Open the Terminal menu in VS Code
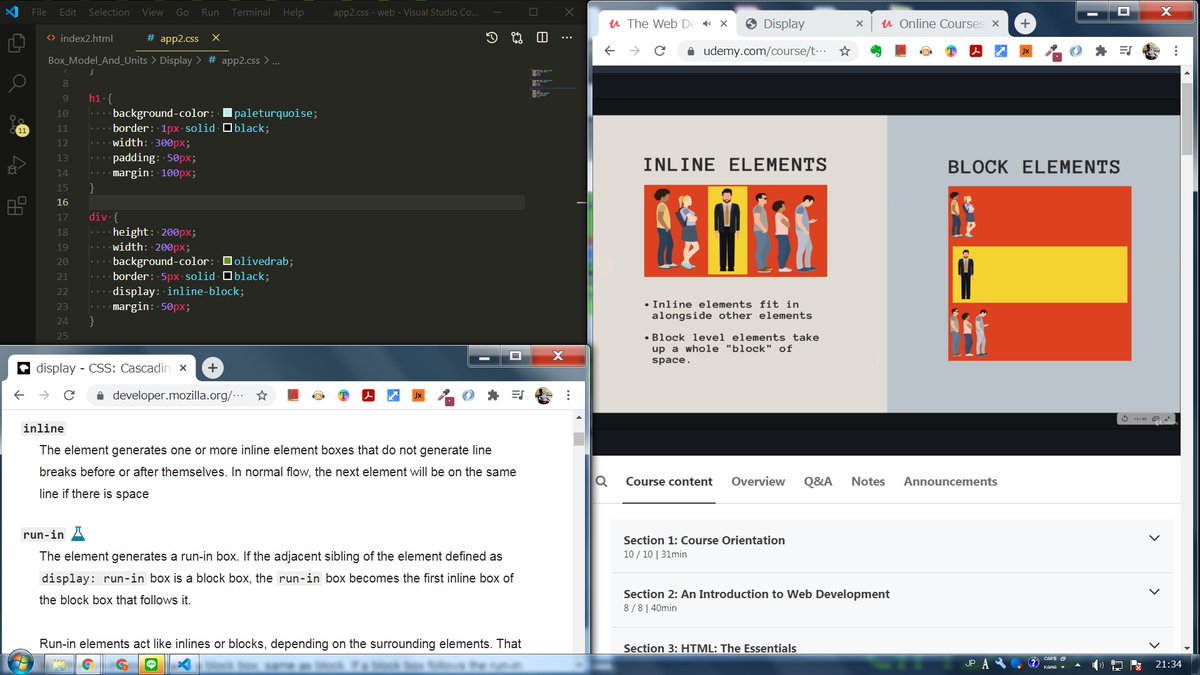 click(251, 12)
